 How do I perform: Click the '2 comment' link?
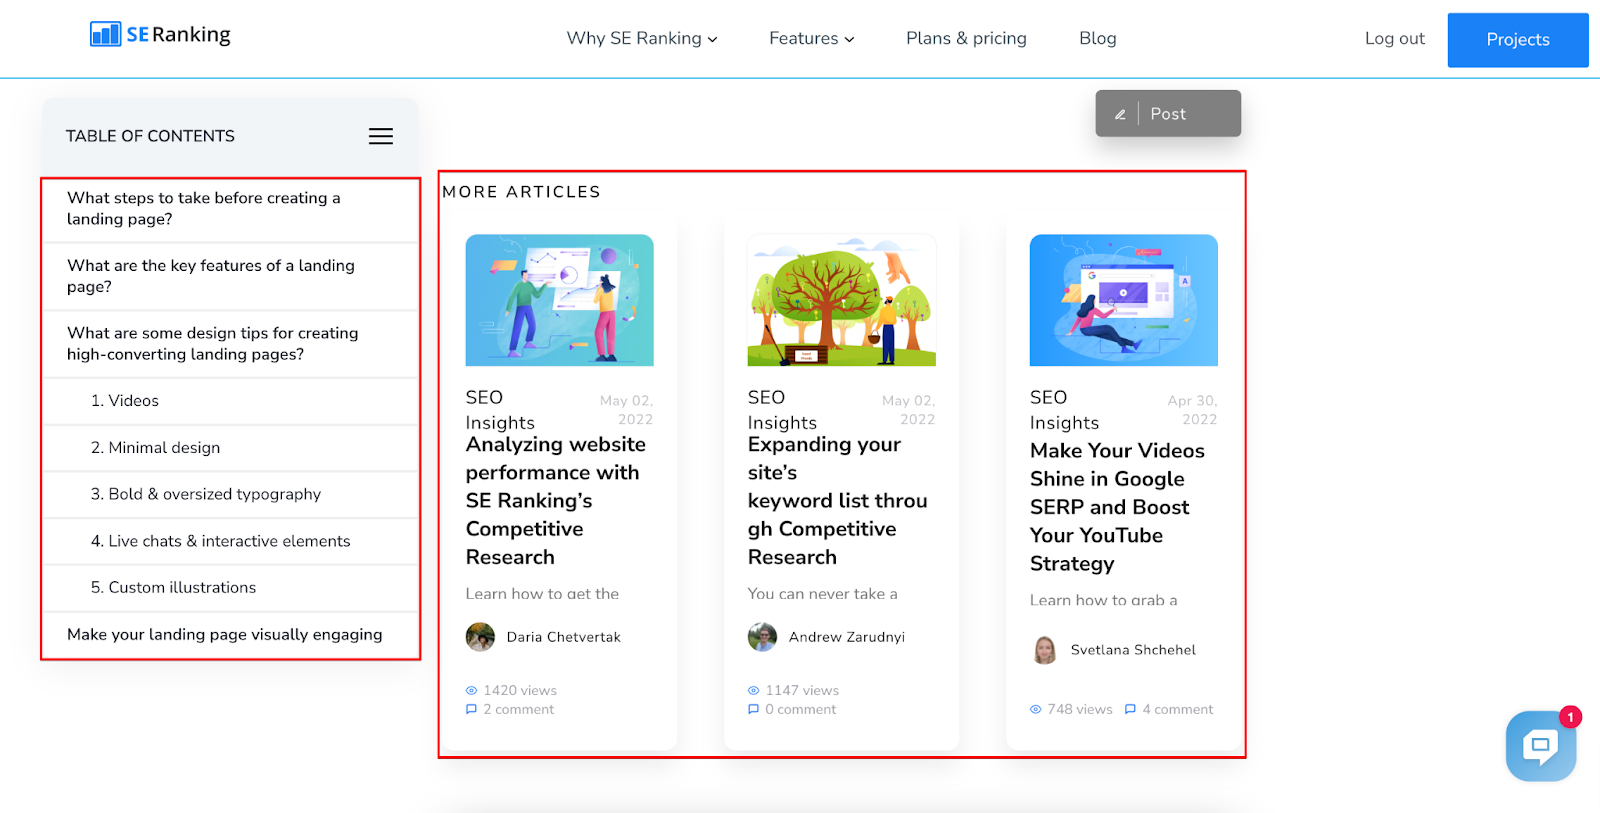point(519,710)
